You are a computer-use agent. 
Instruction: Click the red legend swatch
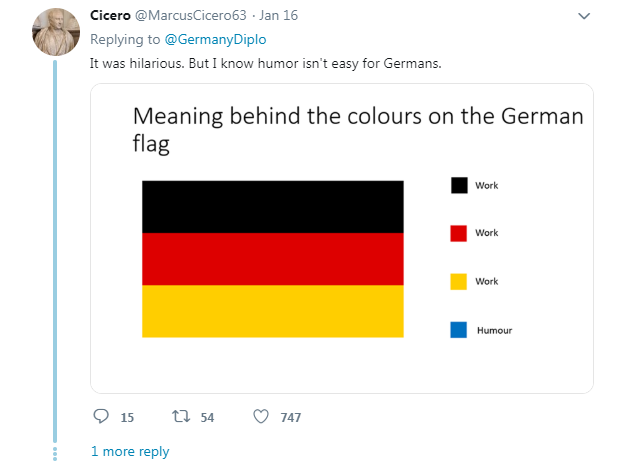coord(459,234)
